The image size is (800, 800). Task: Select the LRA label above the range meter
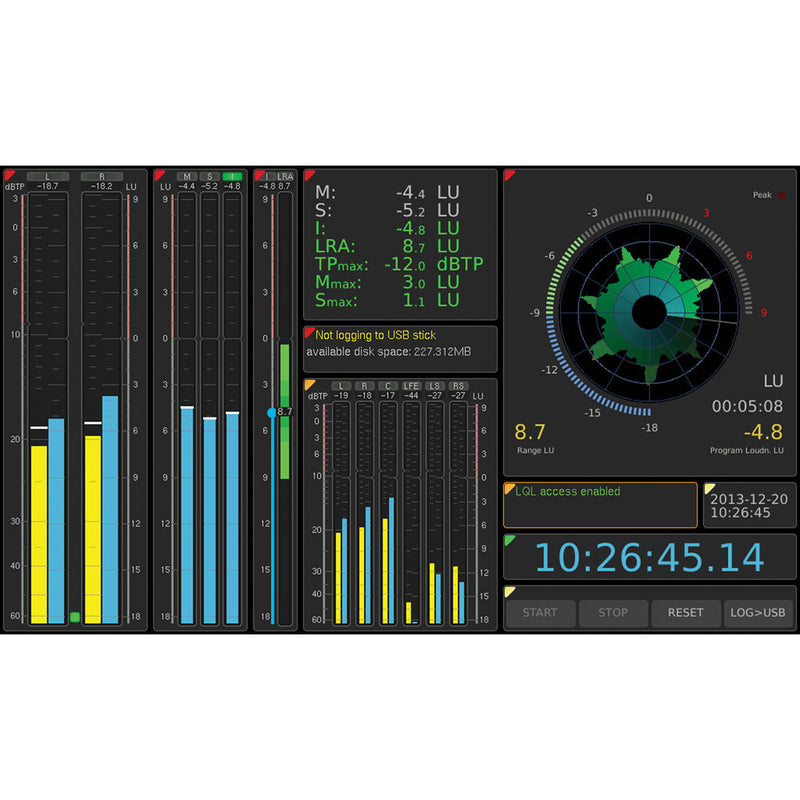(x=284, y=176)
